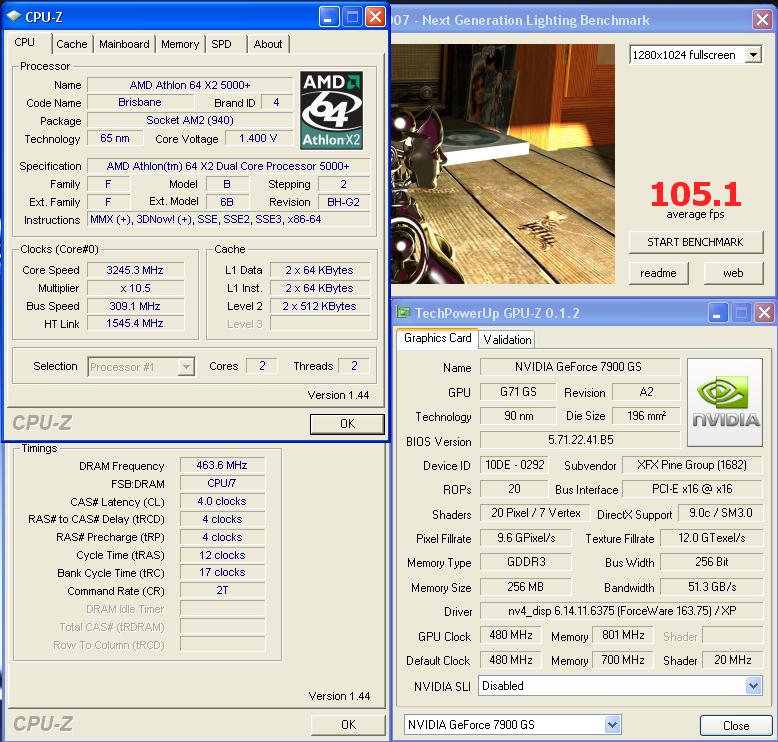The image size is (778, 742).
Task: Select the Cache tab
Action: click(x=71, y=44)
